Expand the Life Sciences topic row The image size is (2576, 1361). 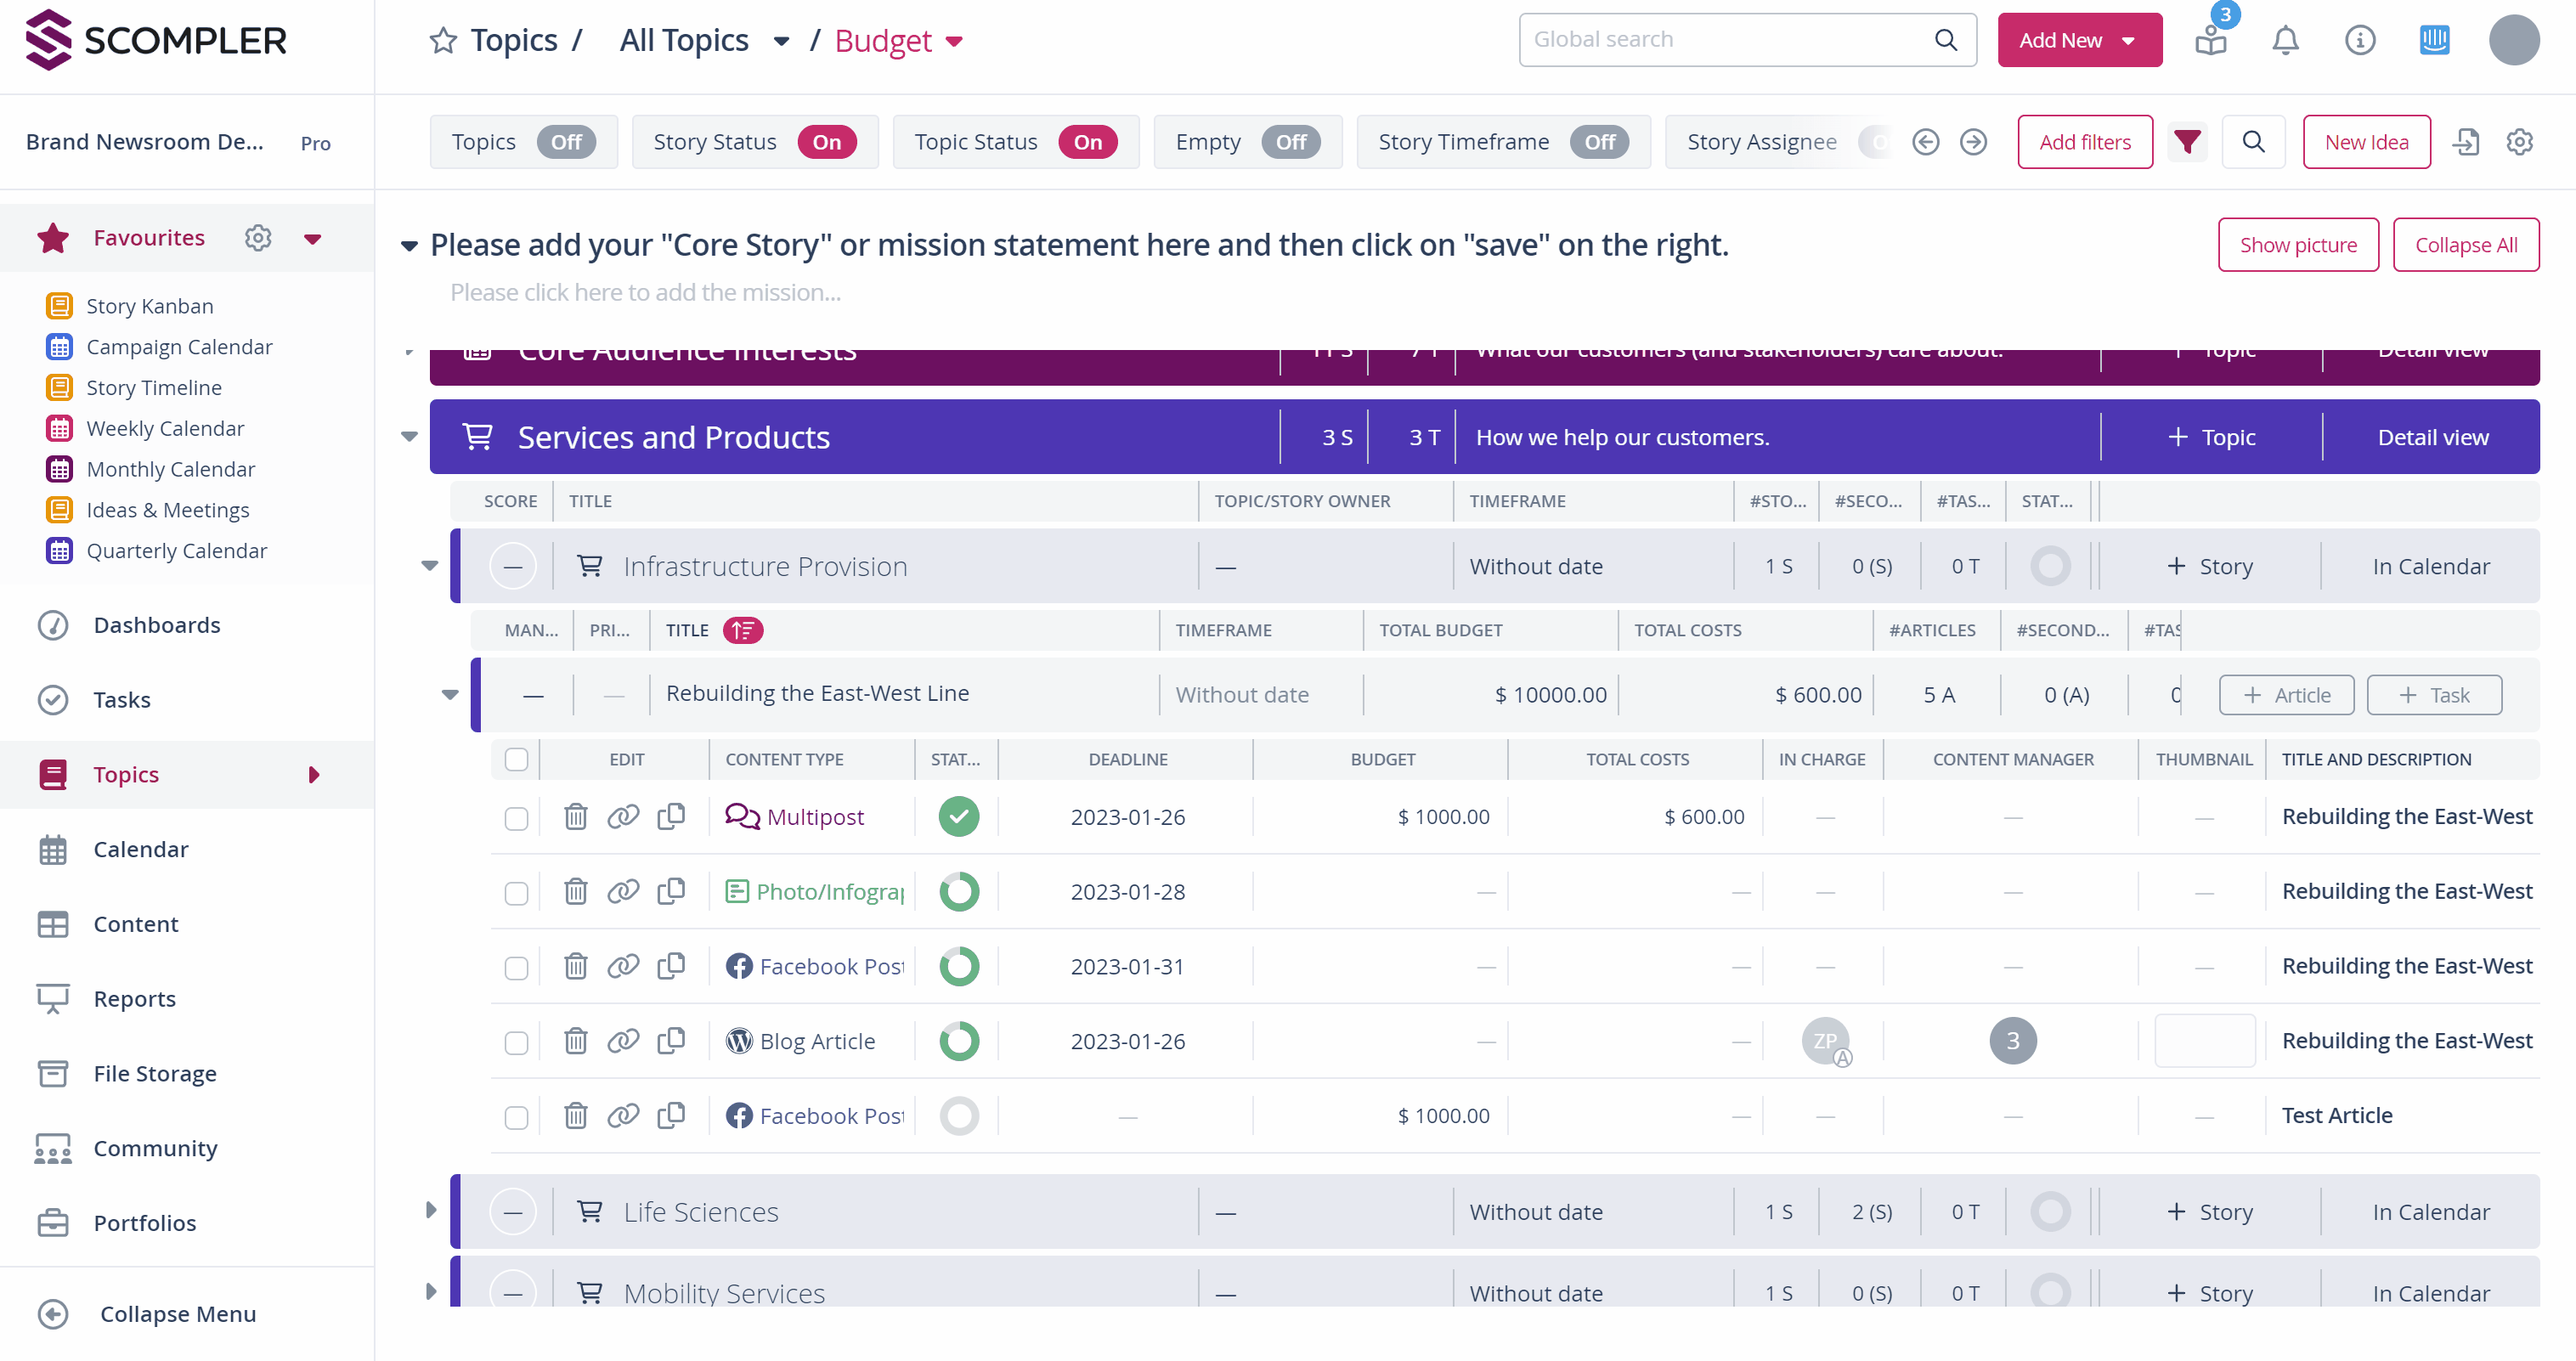[431, 1210]
